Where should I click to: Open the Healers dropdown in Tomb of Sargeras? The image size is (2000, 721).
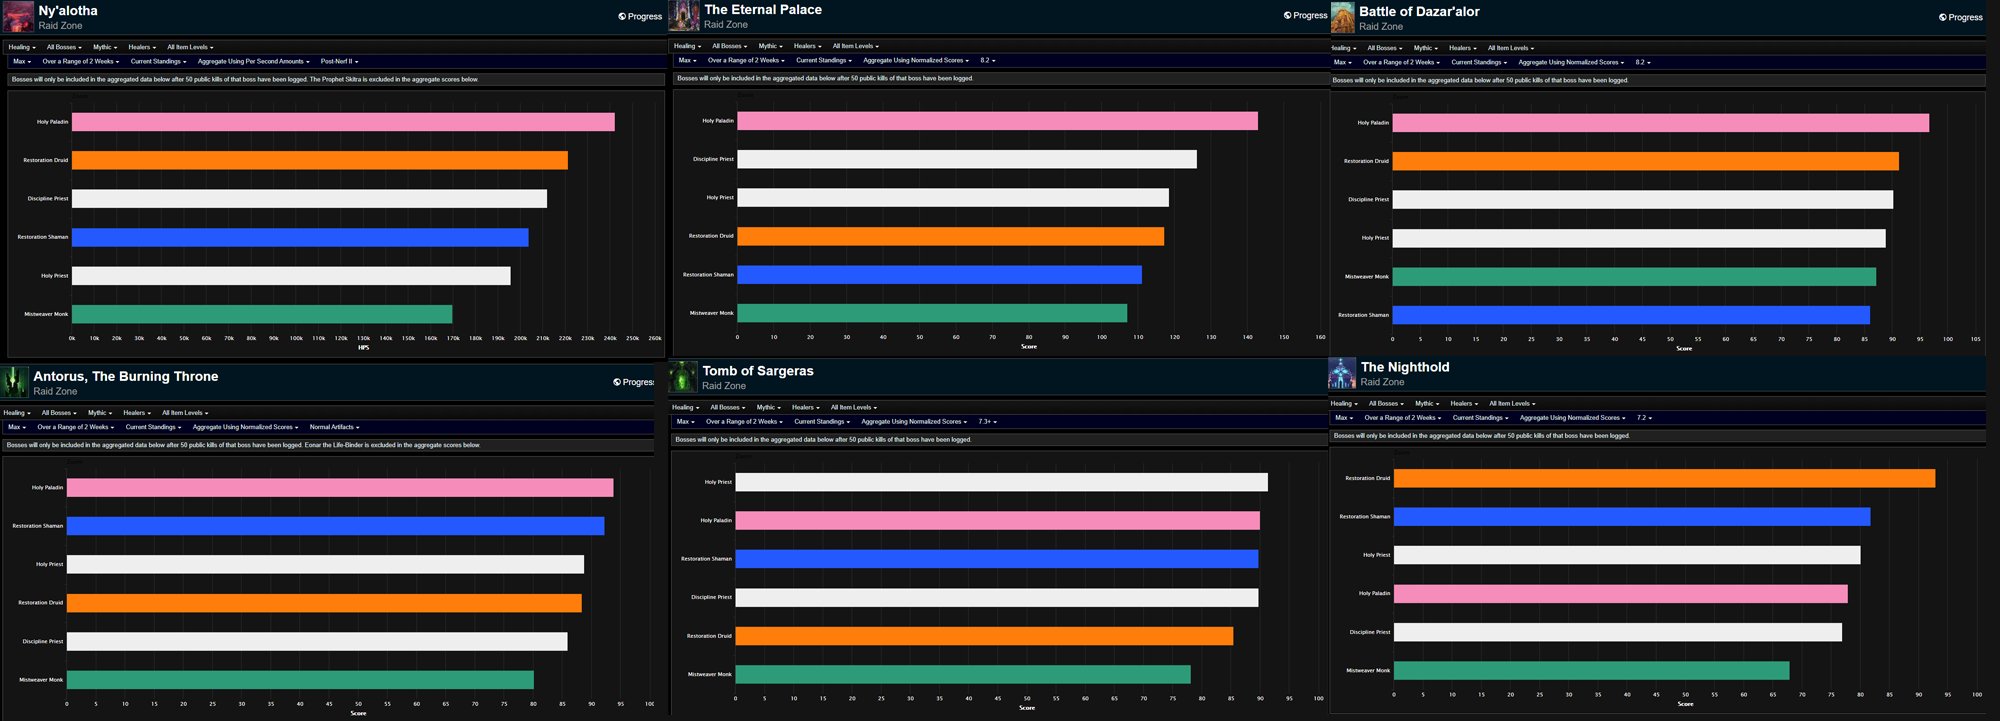click(x=805, y=408)
